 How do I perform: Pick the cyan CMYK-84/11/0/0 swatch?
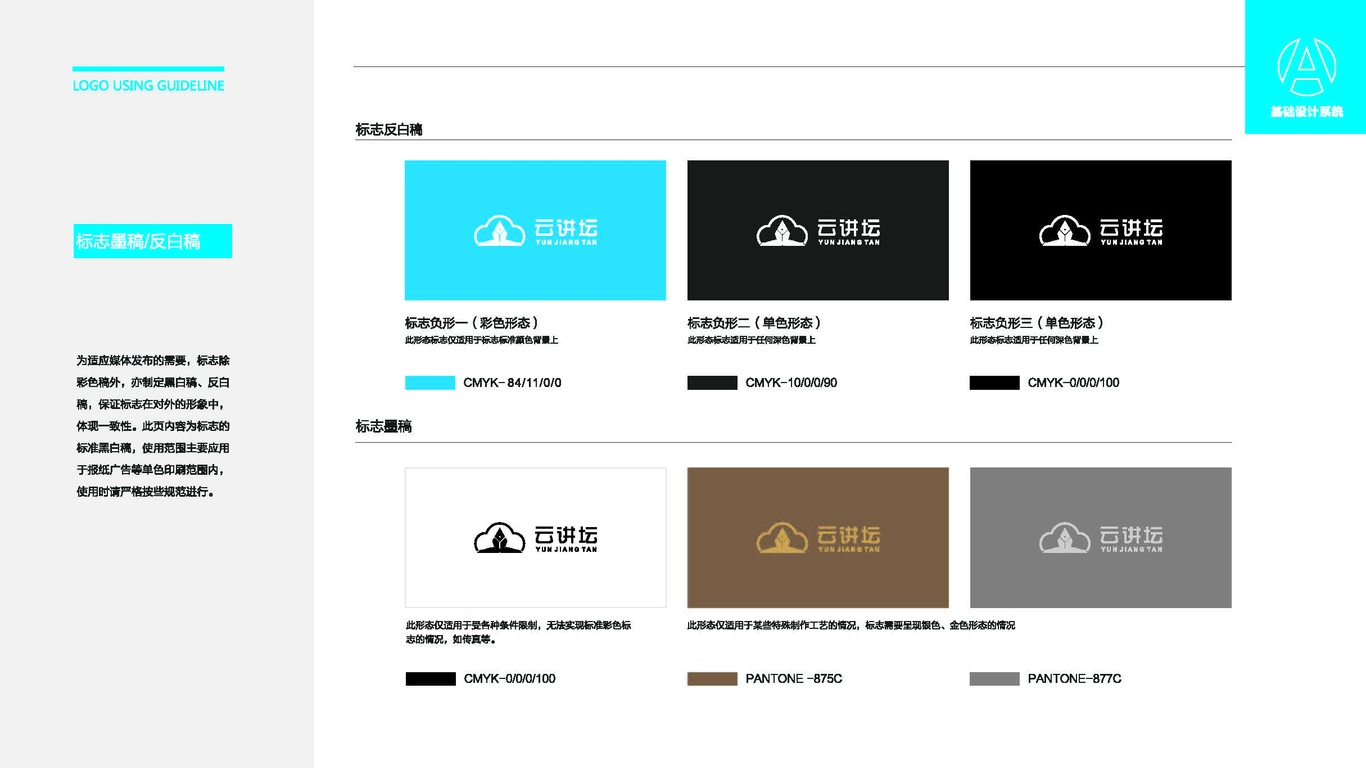430,383
